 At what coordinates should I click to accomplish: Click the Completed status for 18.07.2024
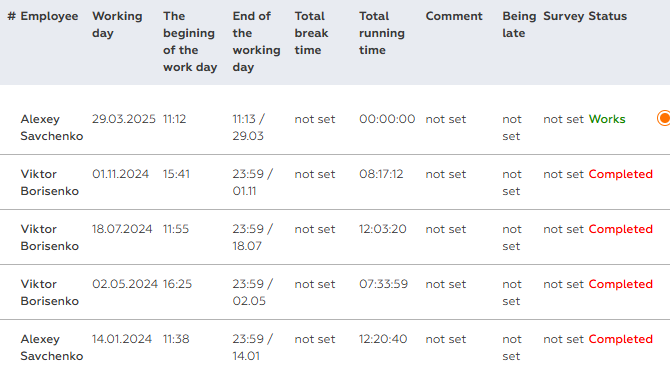click(620, 229)
